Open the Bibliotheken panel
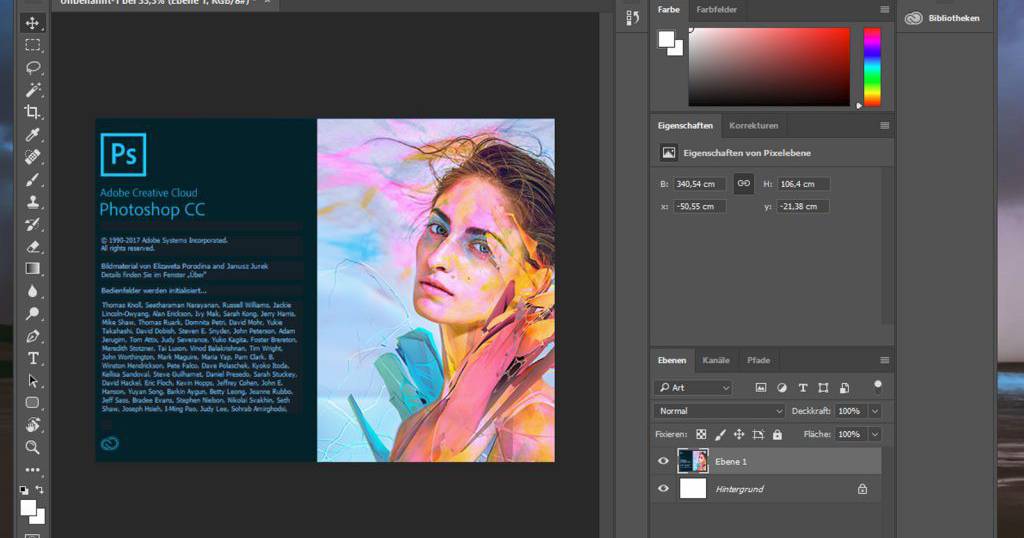 [x=942, y=18]
